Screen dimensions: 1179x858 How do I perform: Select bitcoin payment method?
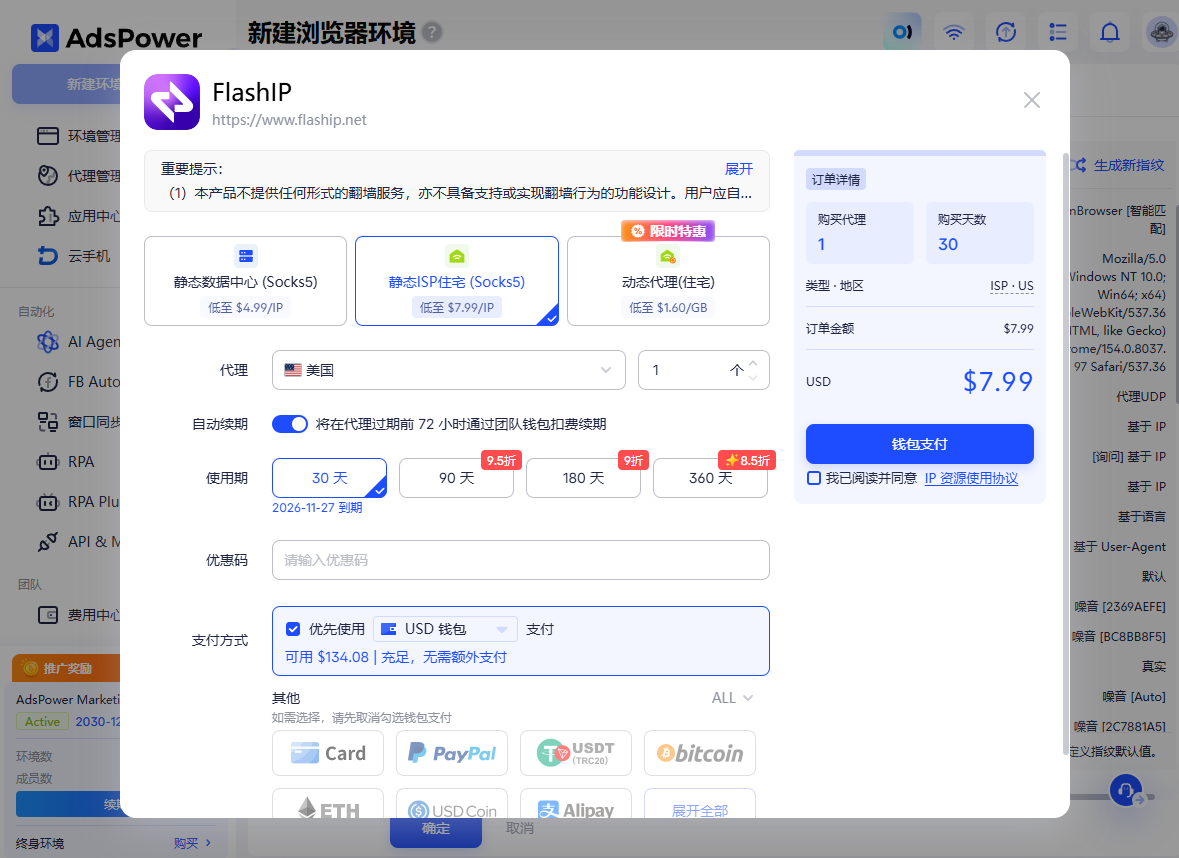700,753
